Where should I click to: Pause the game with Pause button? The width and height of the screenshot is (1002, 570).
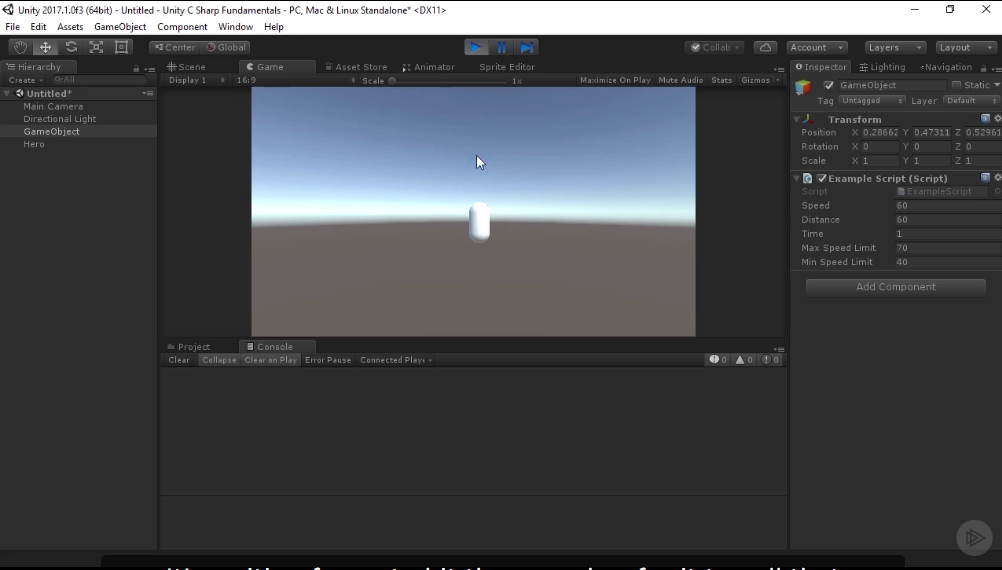502,47
